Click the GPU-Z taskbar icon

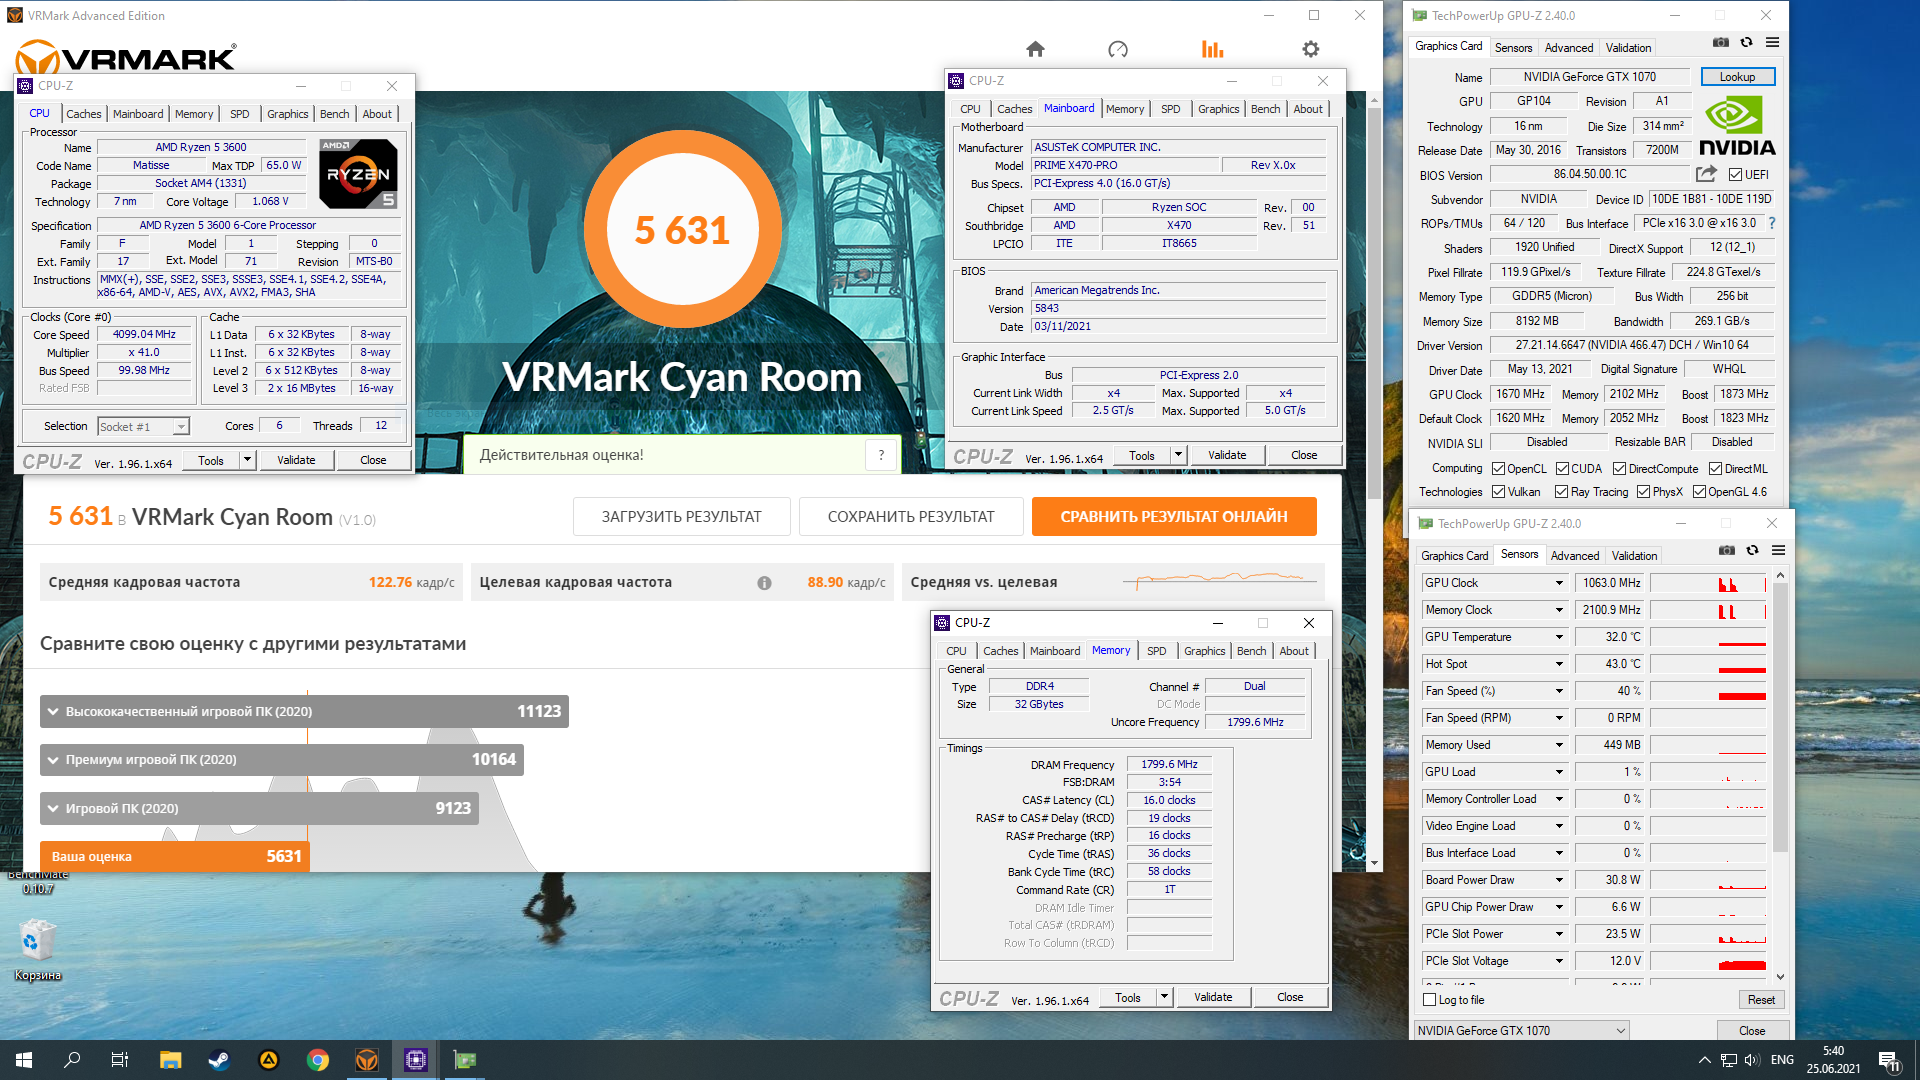465,1060
